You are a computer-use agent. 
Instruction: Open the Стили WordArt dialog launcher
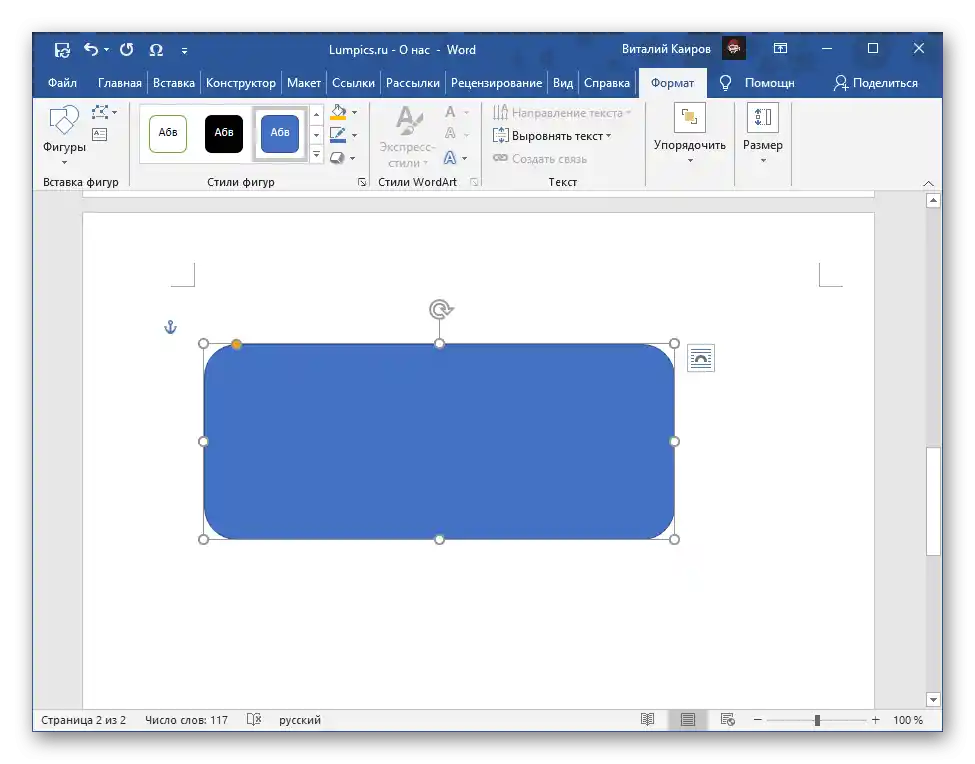(474, 182)
